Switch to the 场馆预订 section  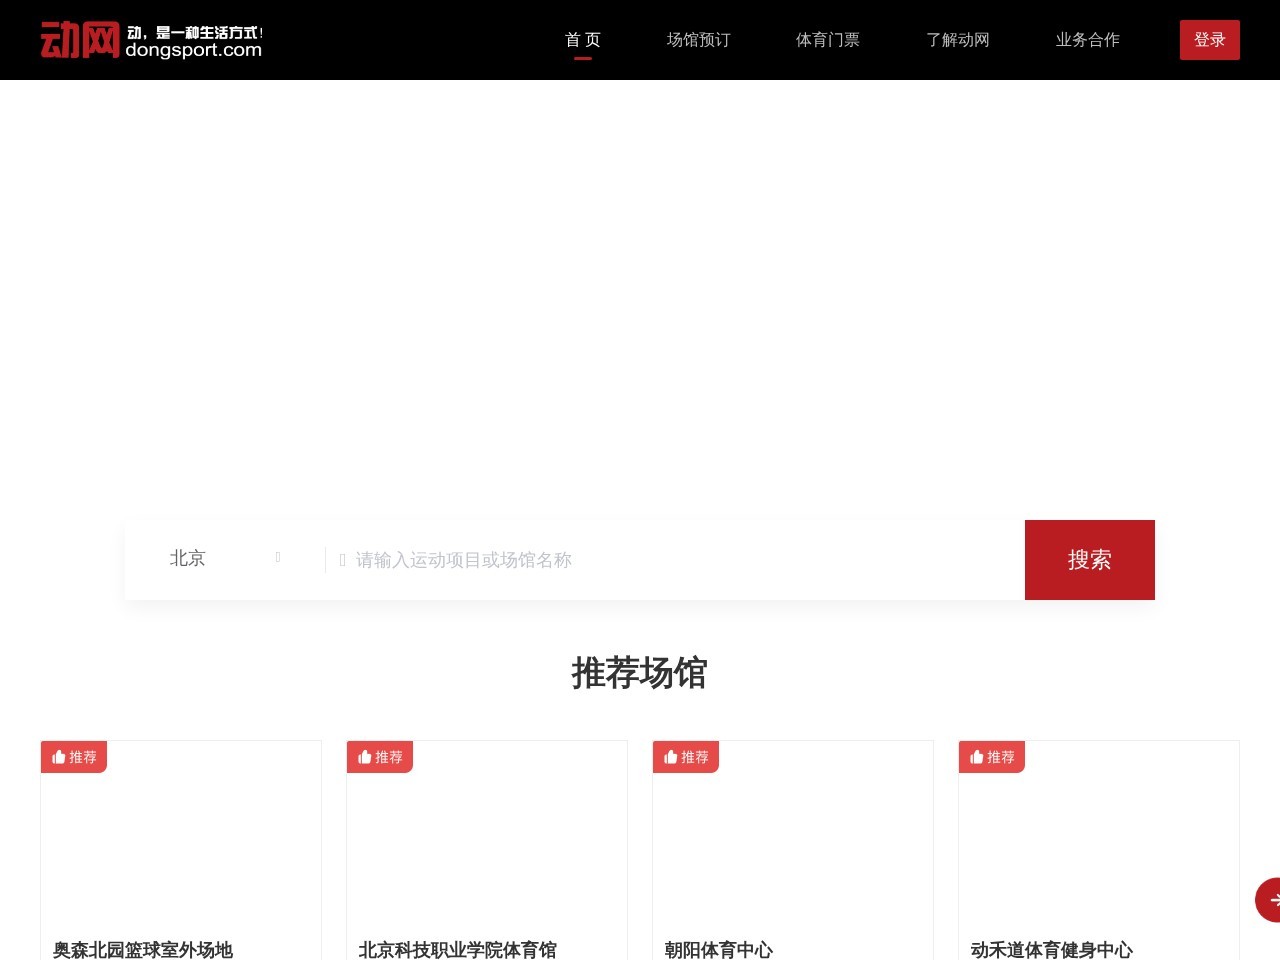(698, 40)
